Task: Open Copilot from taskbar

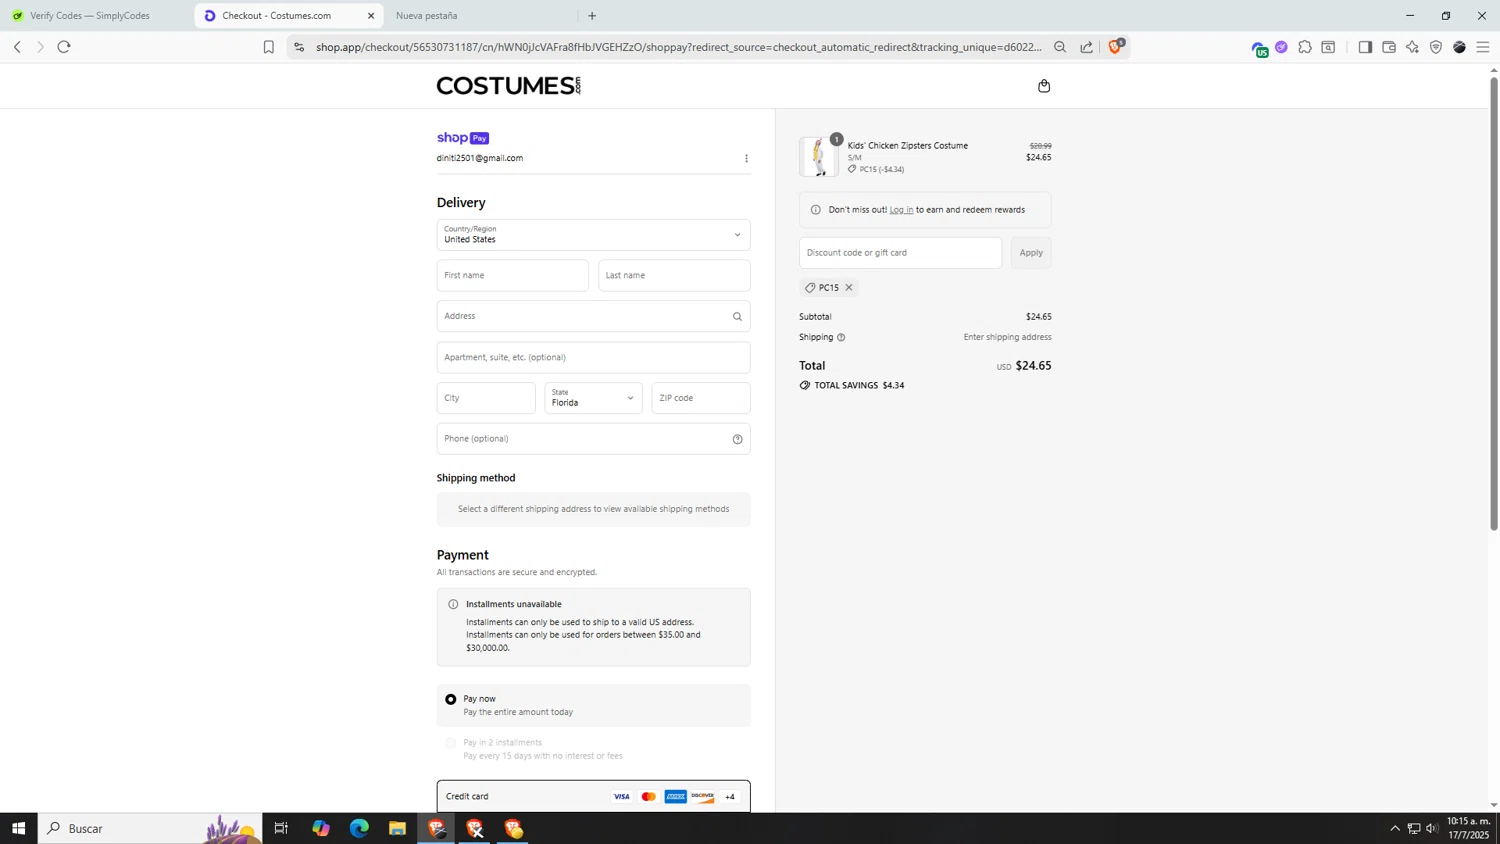Action: point(321,828)
